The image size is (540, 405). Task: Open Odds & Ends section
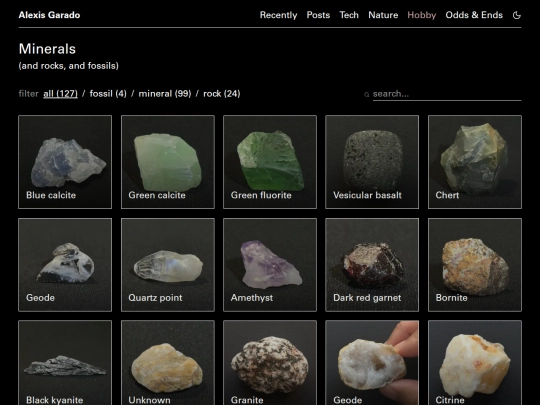pyautogui.click(x=474, y=15)
